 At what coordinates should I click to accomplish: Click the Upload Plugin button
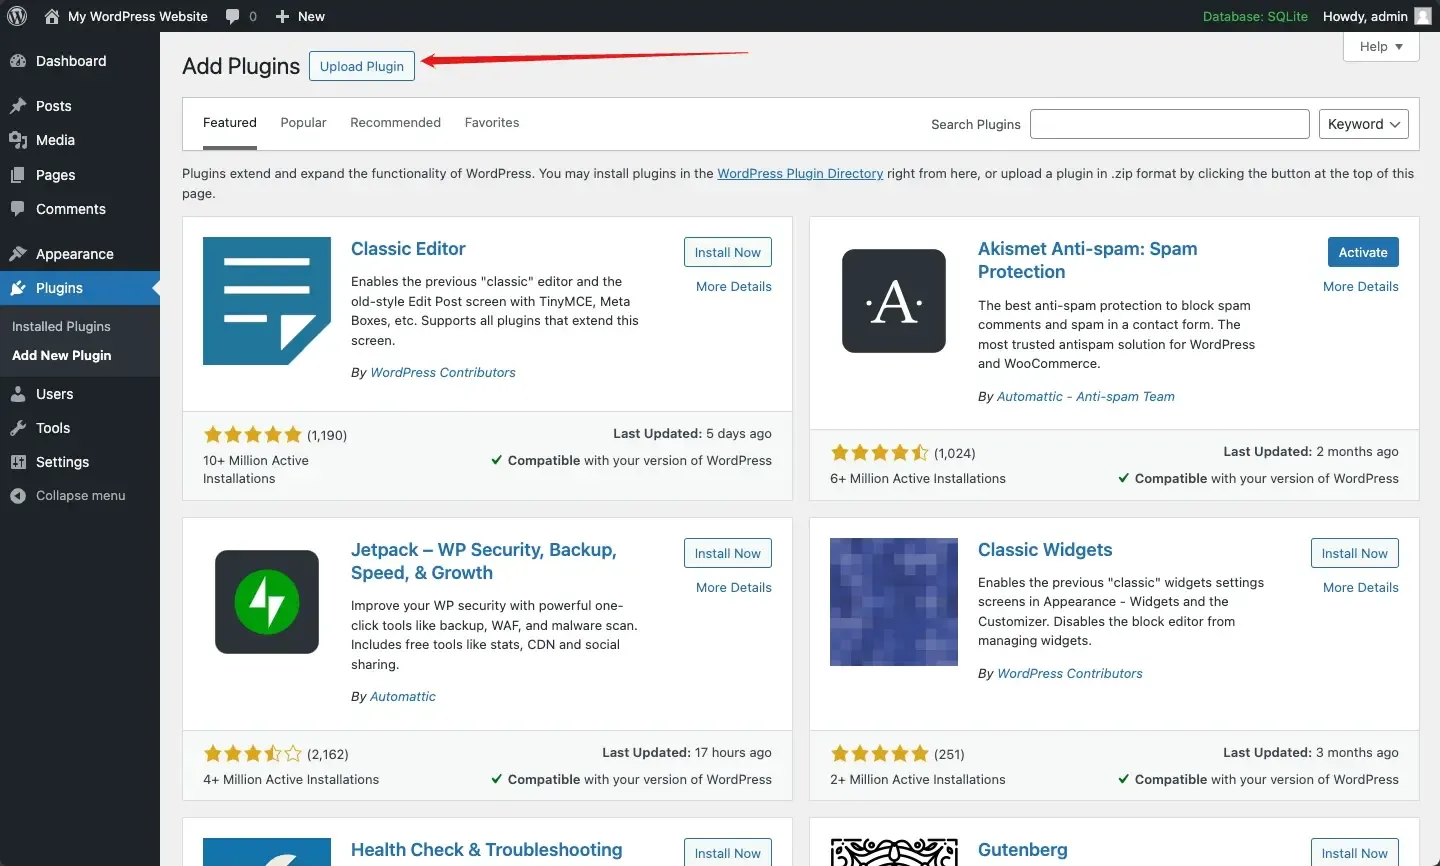click(362, 66)
